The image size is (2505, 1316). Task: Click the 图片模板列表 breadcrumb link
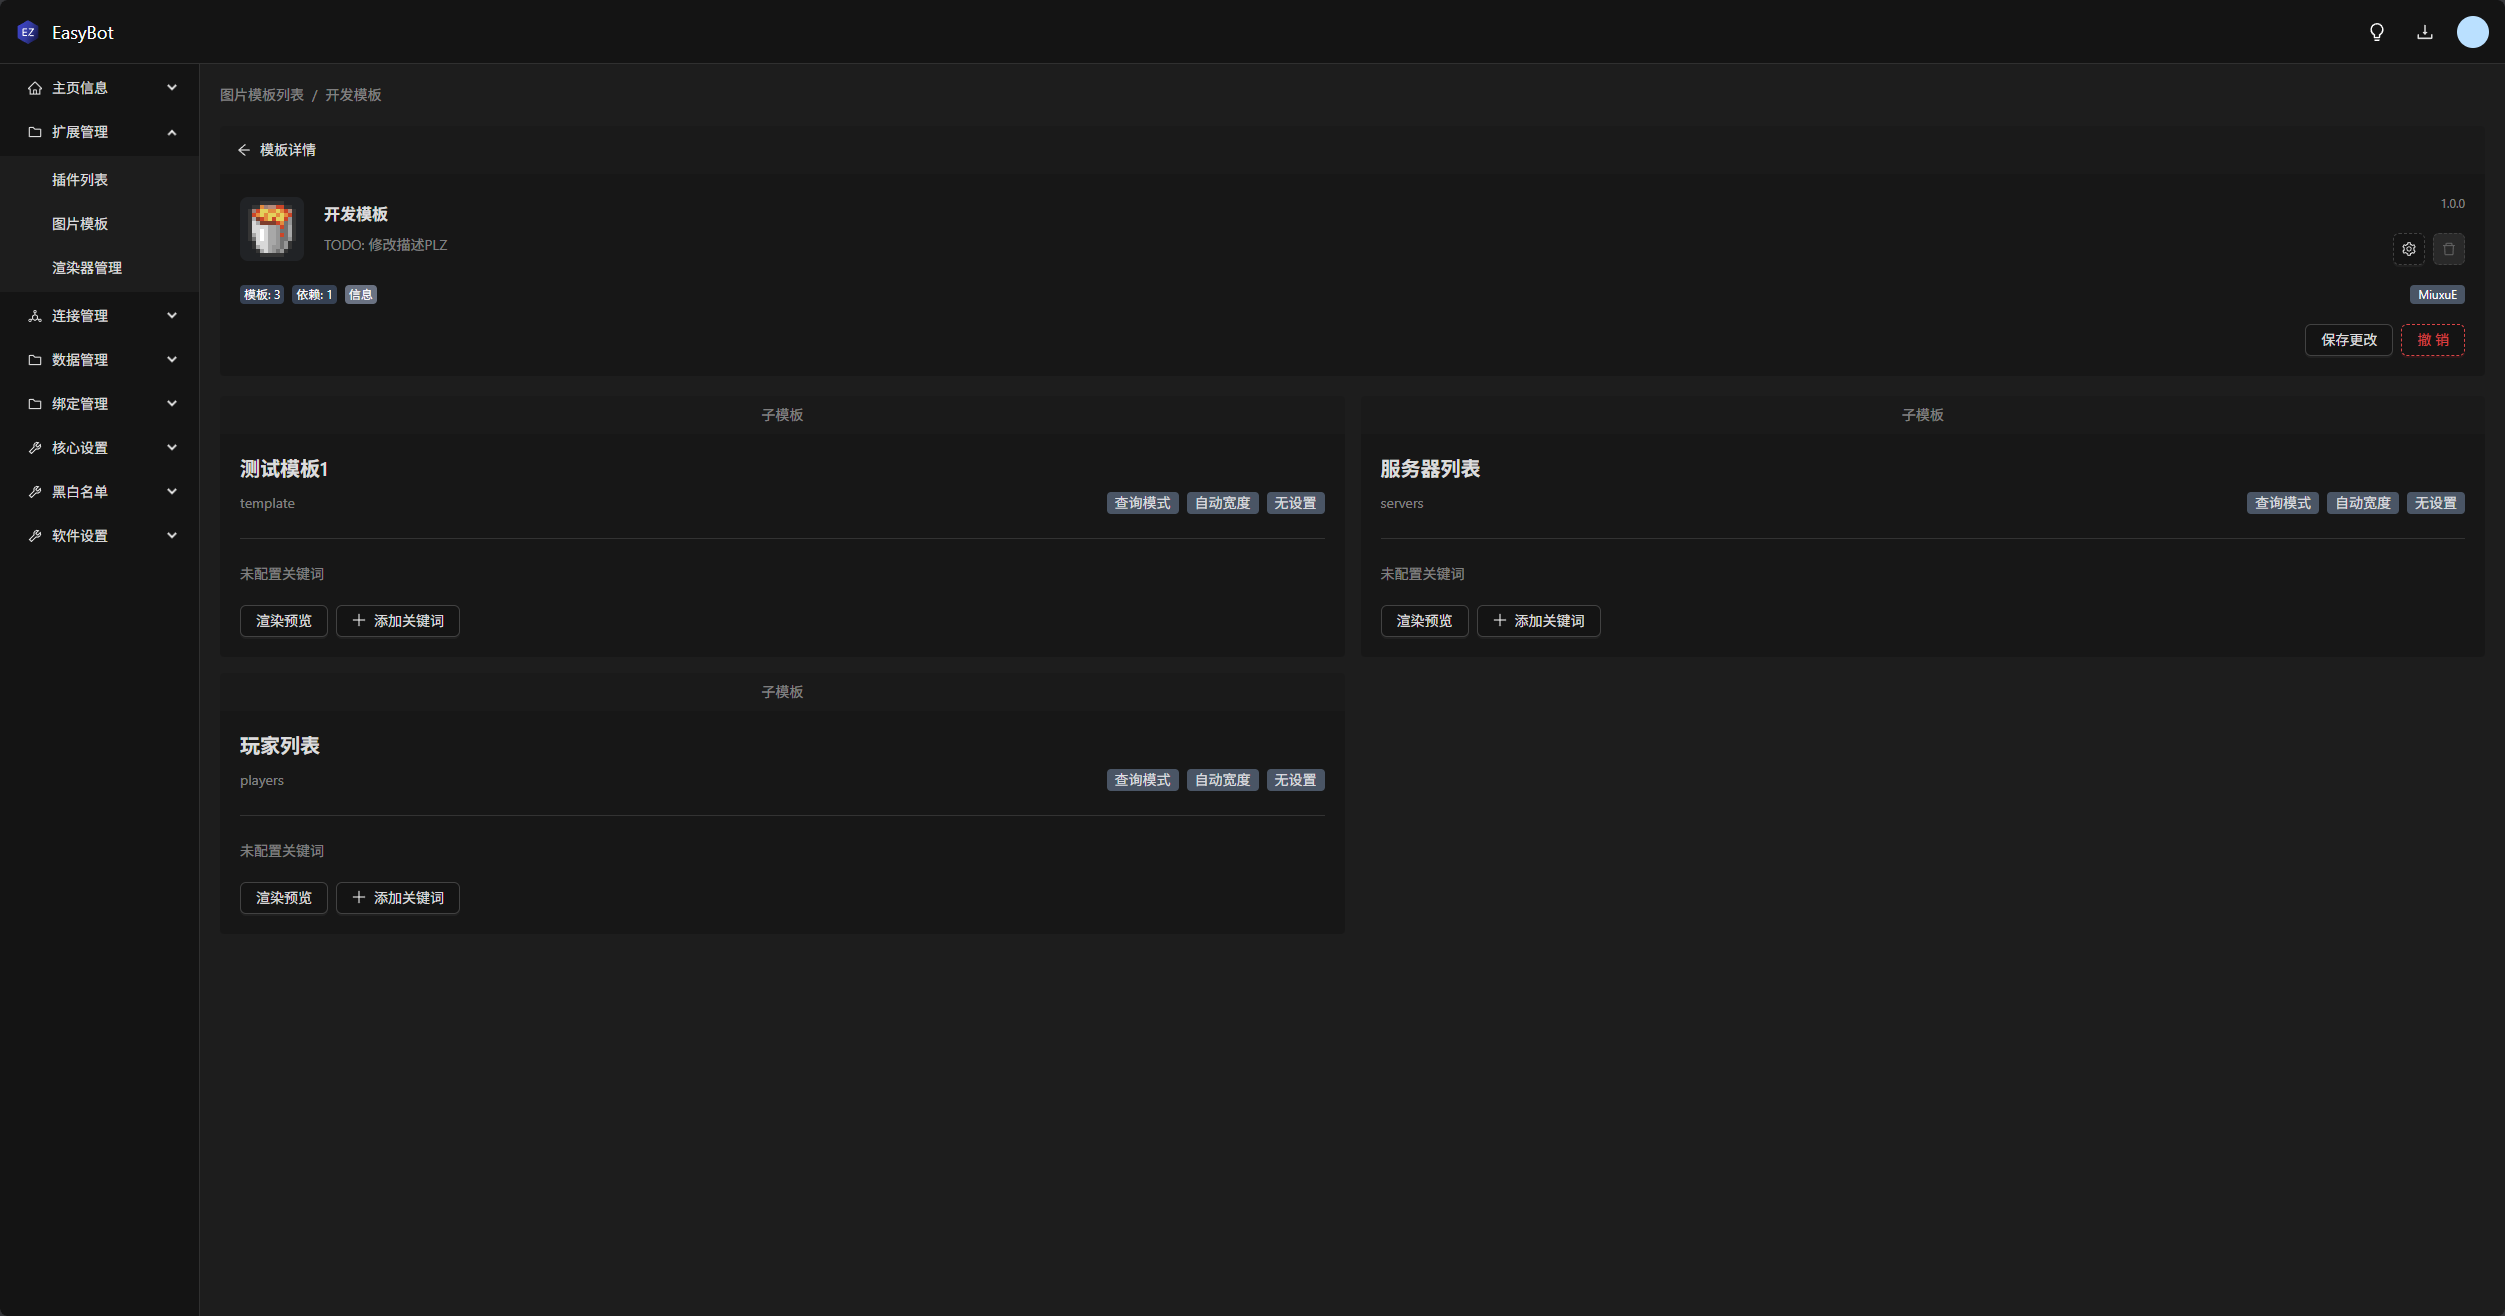[x=262, y=95]
